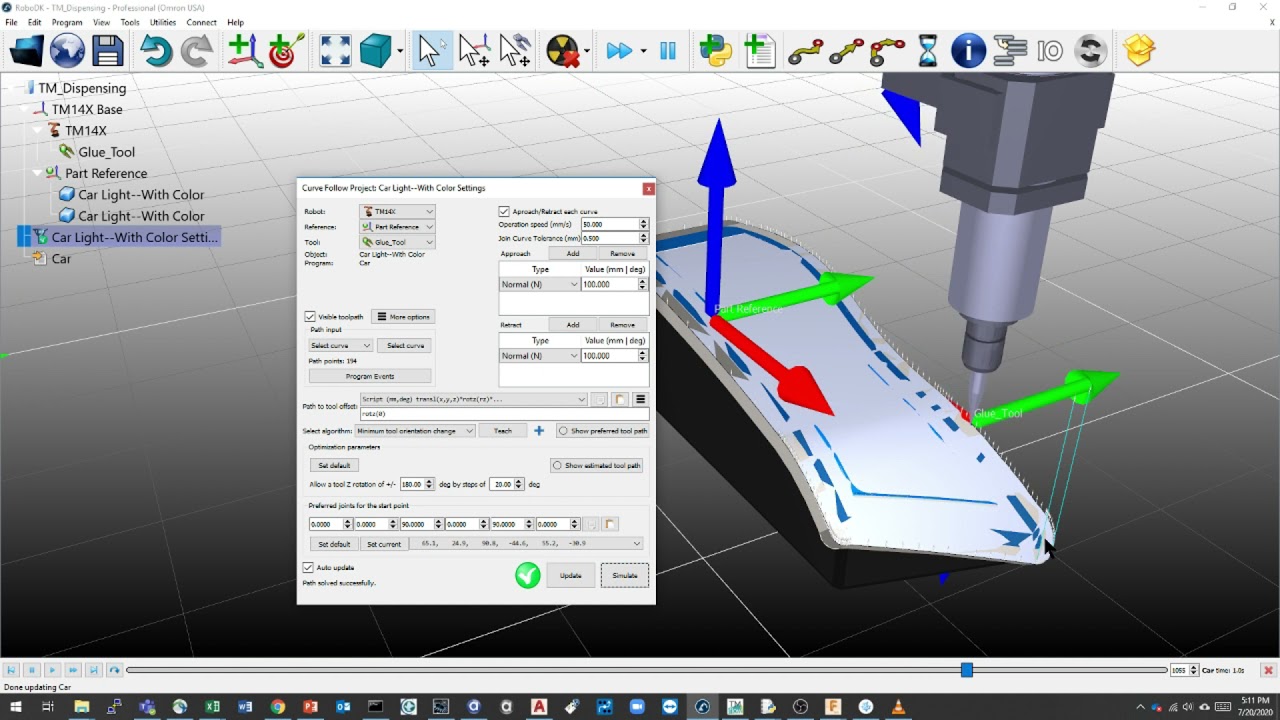Screen dimensions: 1280x720
Task: Select the isometric view cube icon
Action: click(375, 50)
